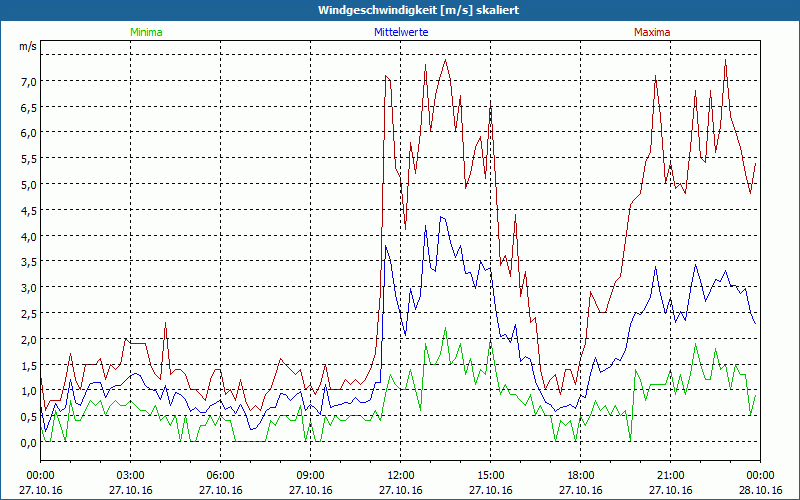Click the '2,5' y-axis value
Viewport: 800px width, 500px height.
tap(28, 313)
